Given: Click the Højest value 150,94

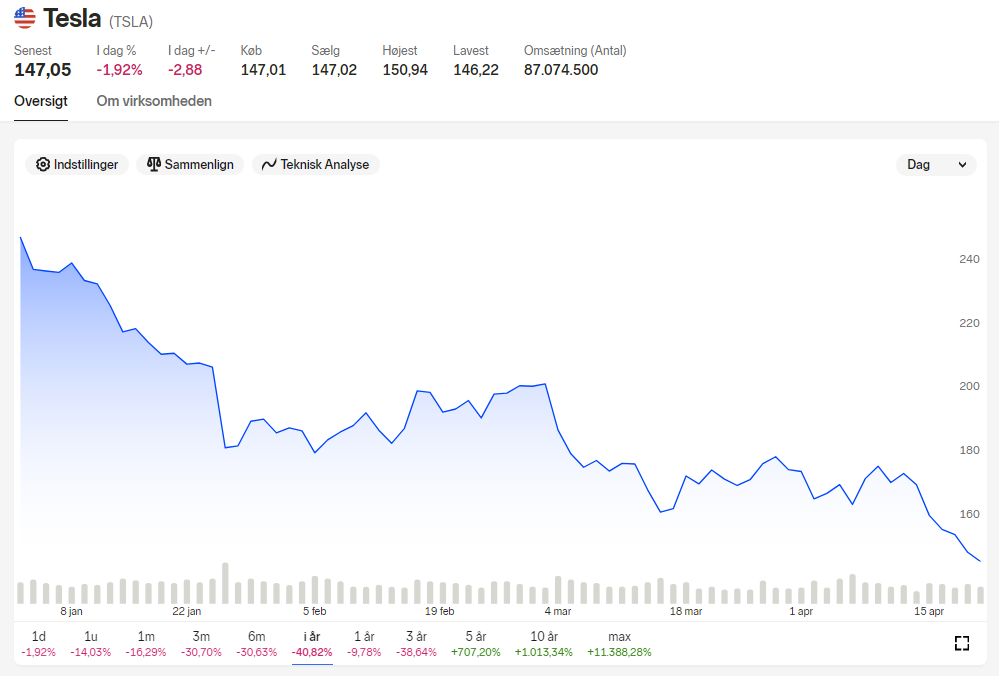Looking at the screenshot, I should [x=405, y=69].
